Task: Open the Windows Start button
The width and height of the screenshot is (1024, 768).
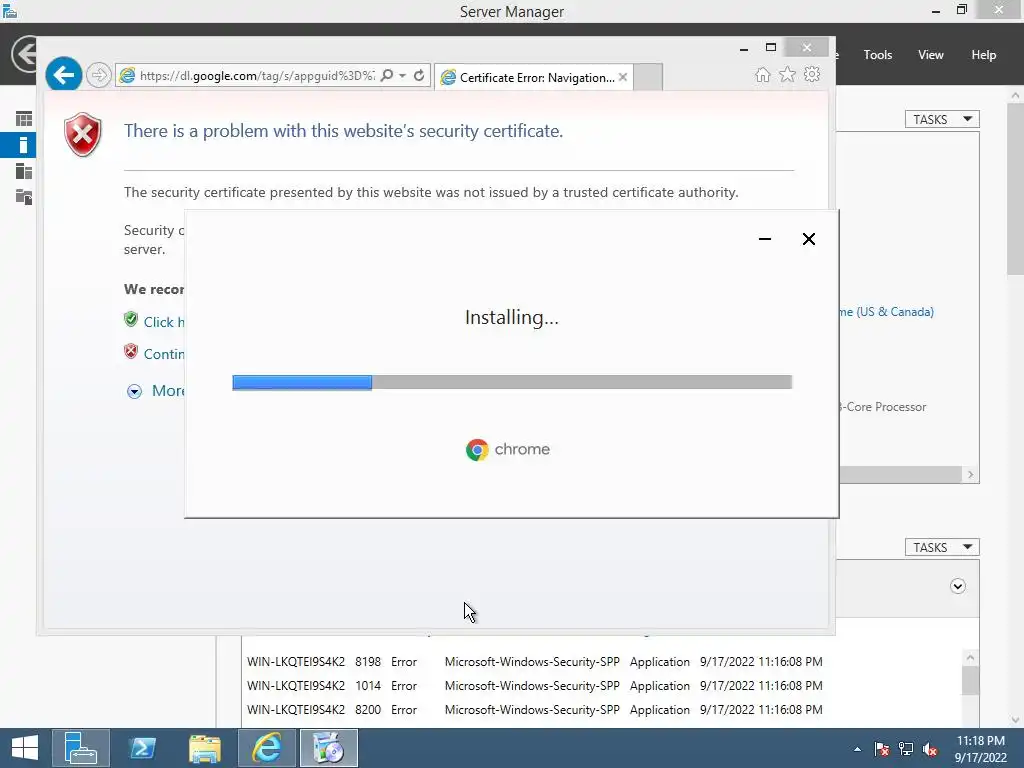Action: tap(25, 748)
